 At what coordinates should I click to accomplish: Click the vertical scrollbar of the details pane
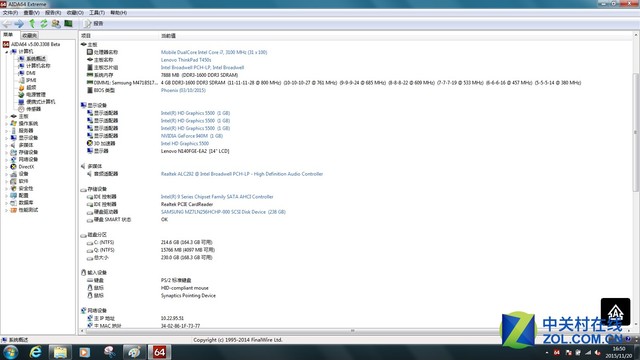click(x=636, y=132)
